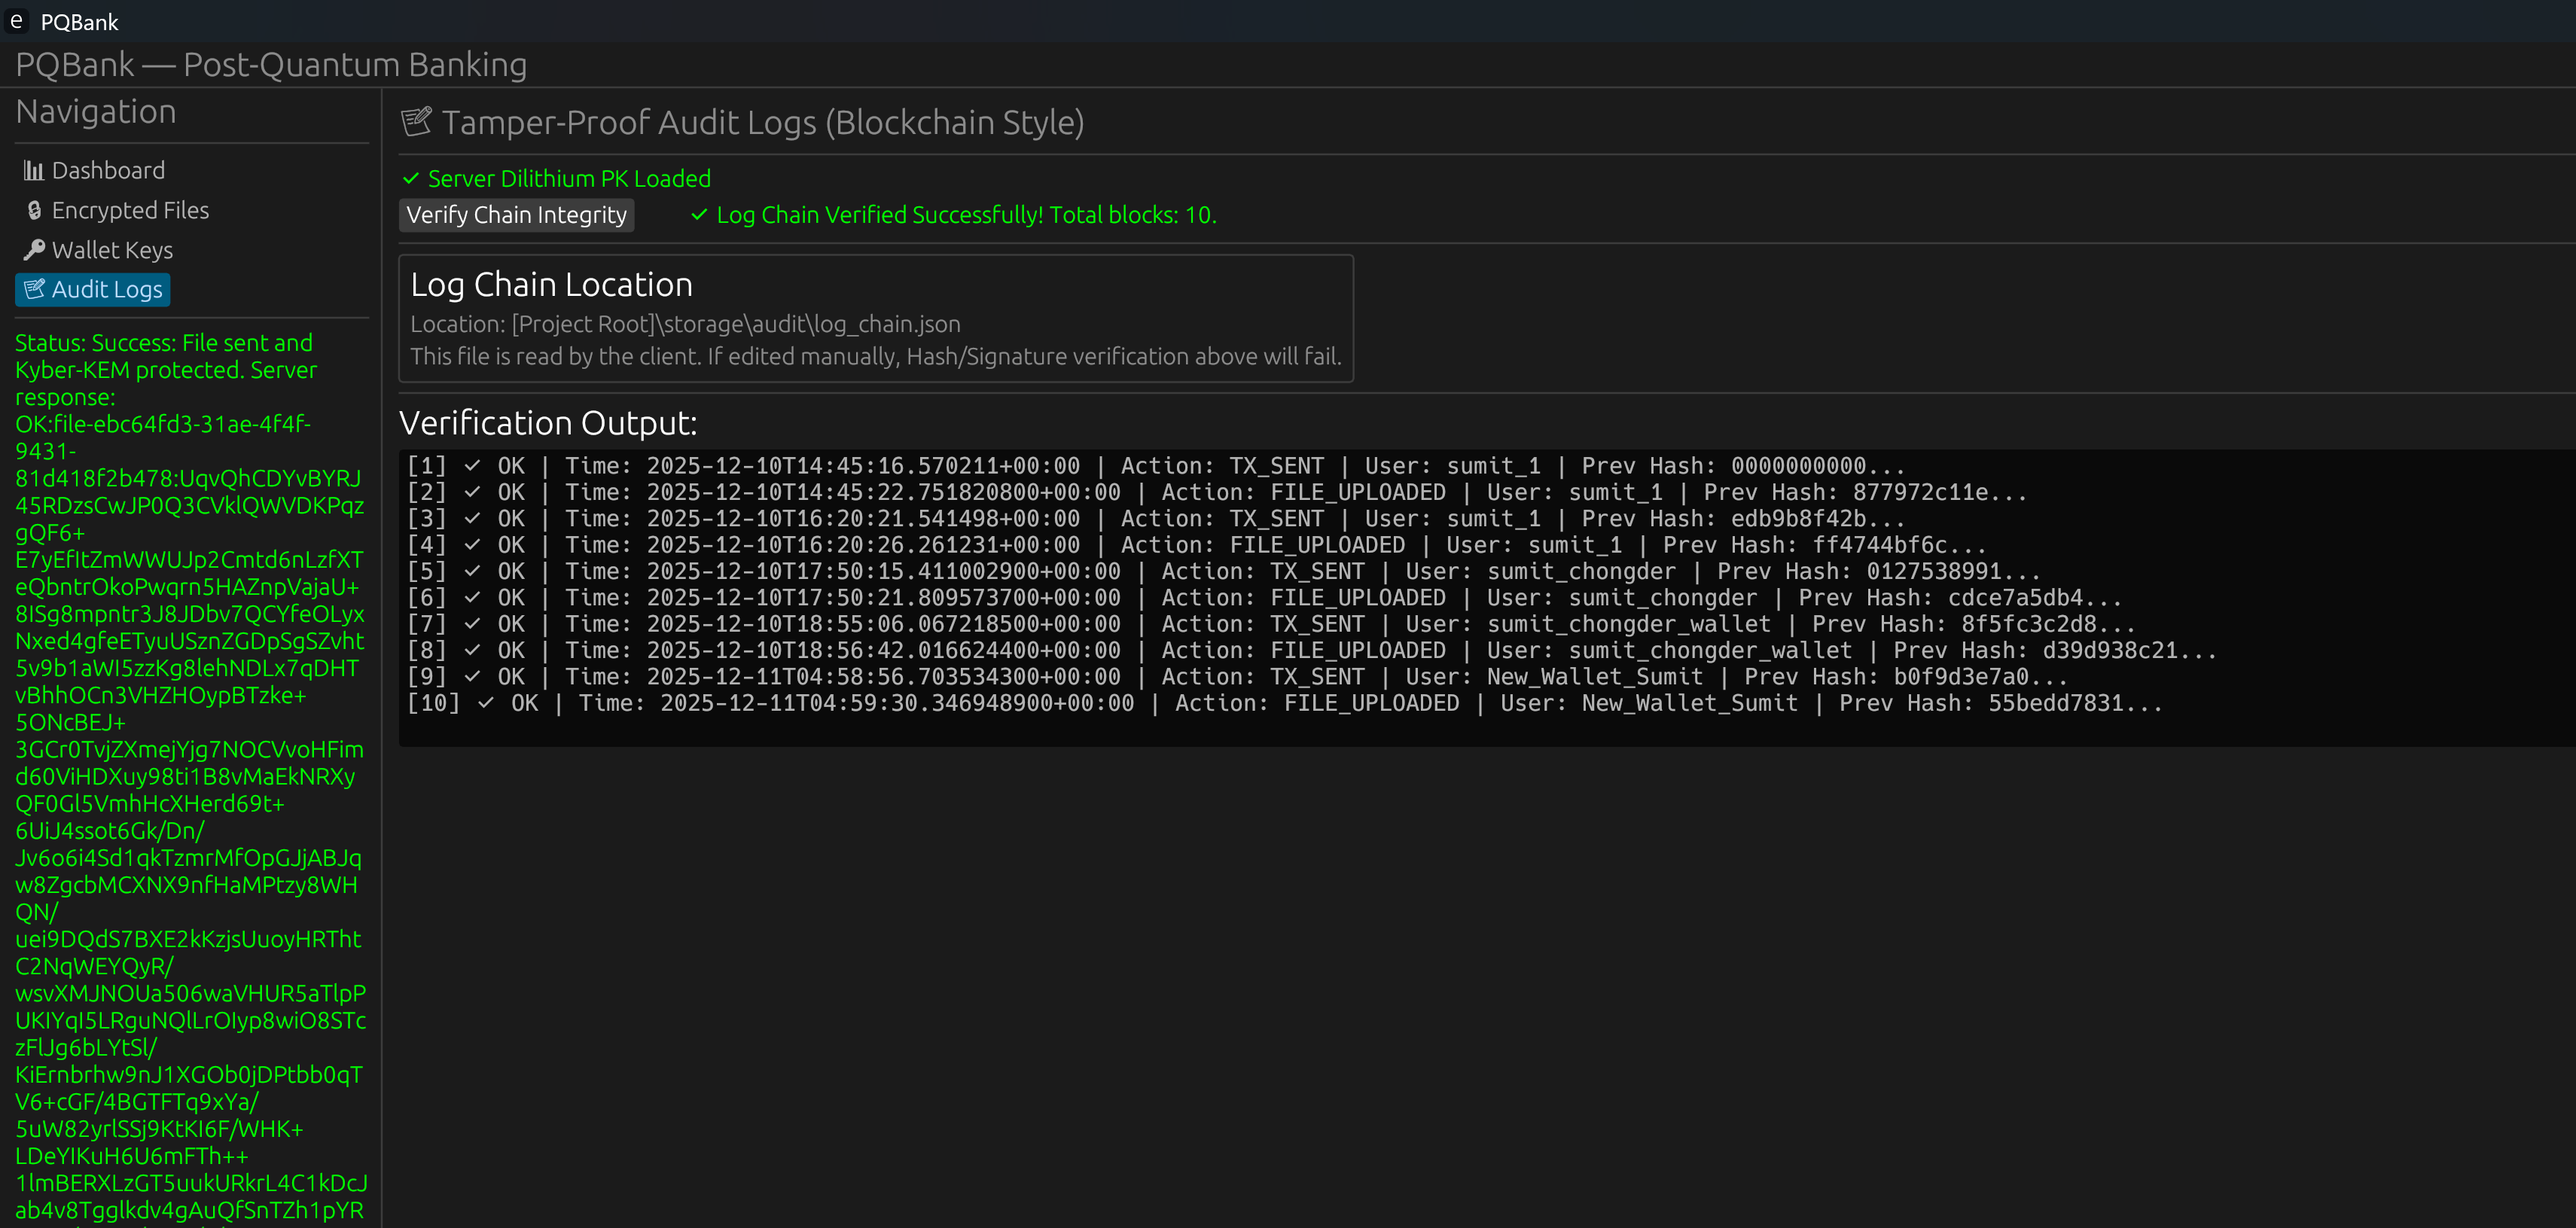Viewport: 2576px width, 1228px height.
Task: Go to Encrypted Files page
Action: [130, 211]
